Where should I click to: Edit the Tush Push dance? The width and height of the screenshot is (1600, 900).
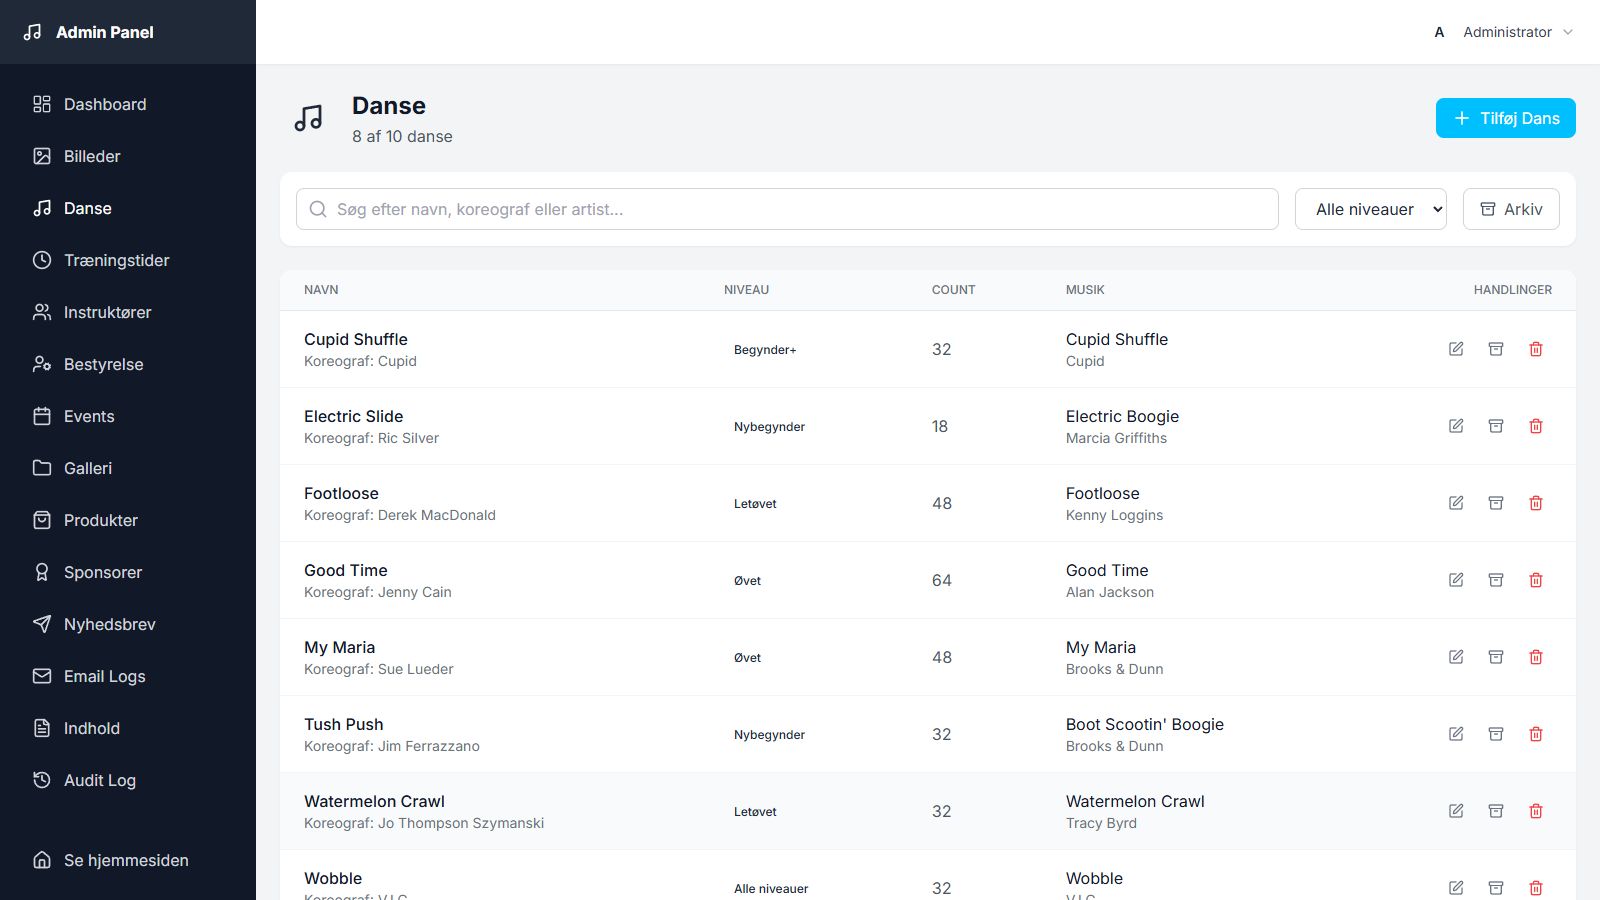(x=1456, y=734)
